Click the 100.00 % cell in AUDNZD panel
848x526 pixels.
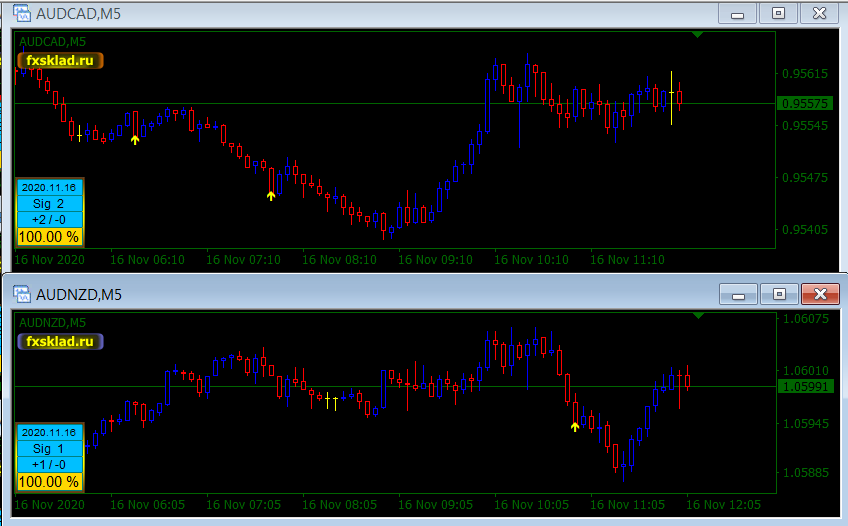coord(49,482)
